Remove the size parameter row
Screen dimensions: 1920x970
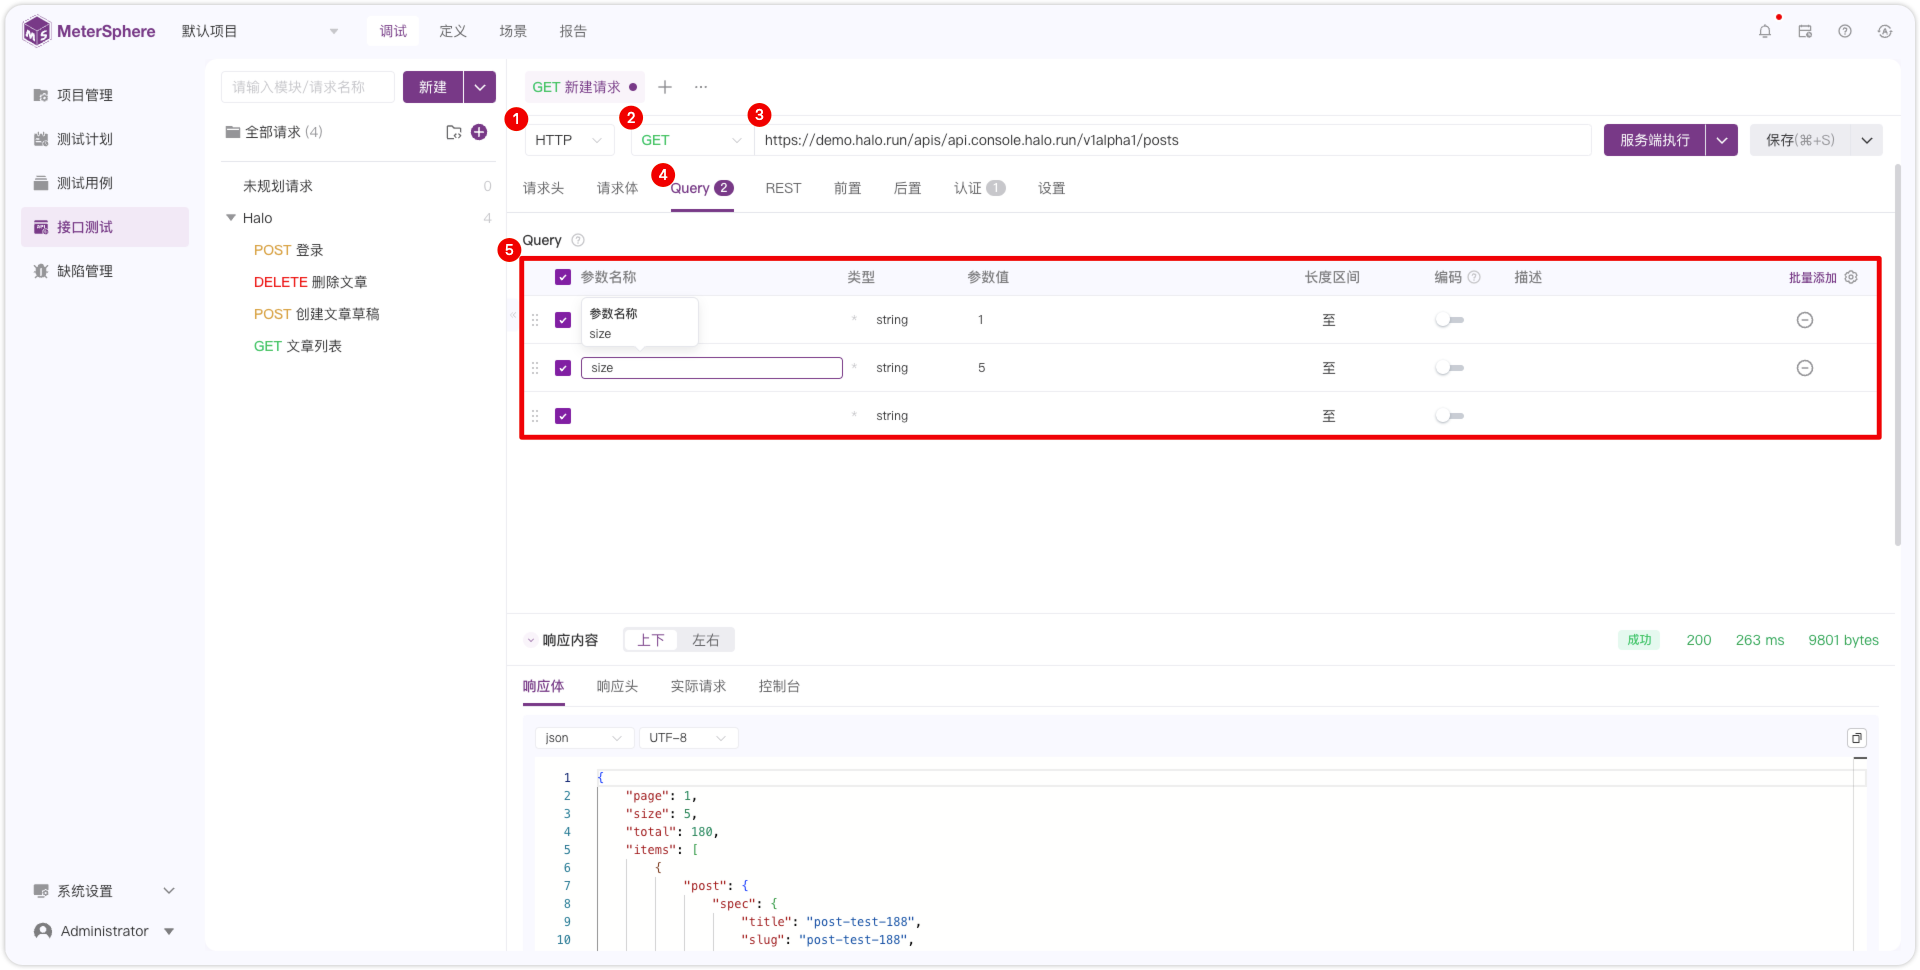click(1805, 368)
